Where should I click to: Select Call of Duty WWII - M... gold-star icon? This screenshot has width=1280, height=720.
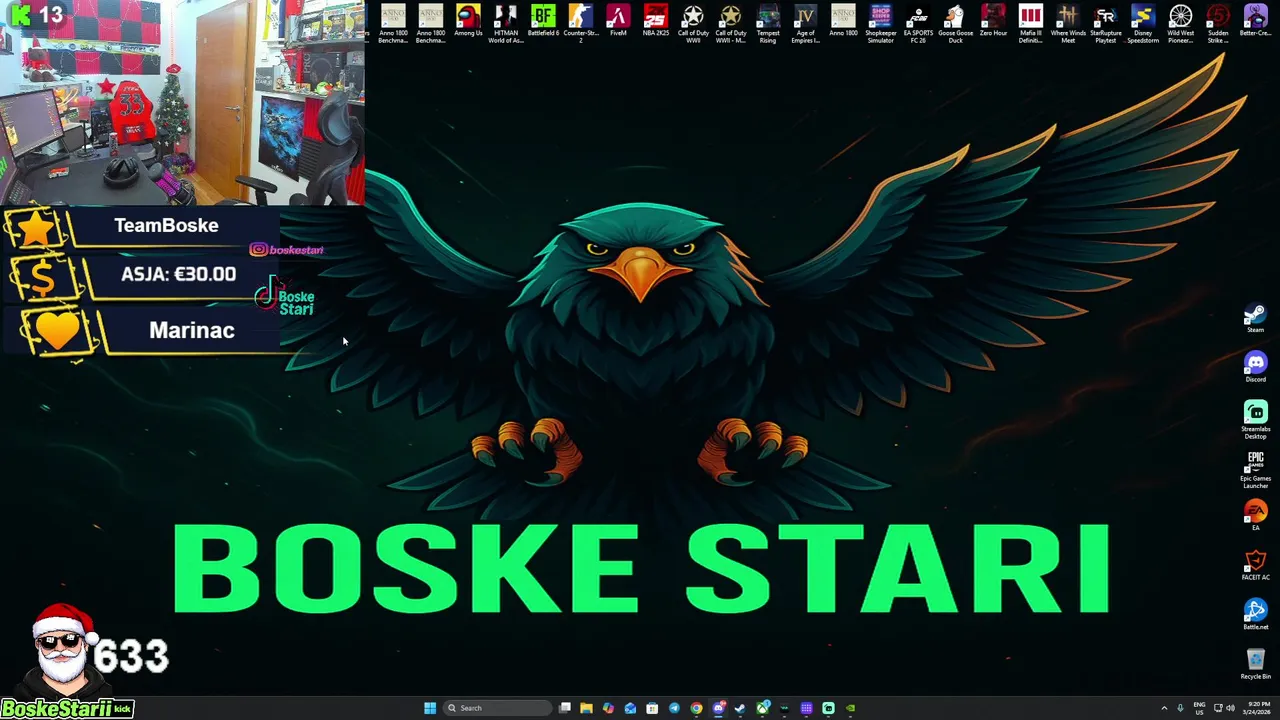[730, 23]
